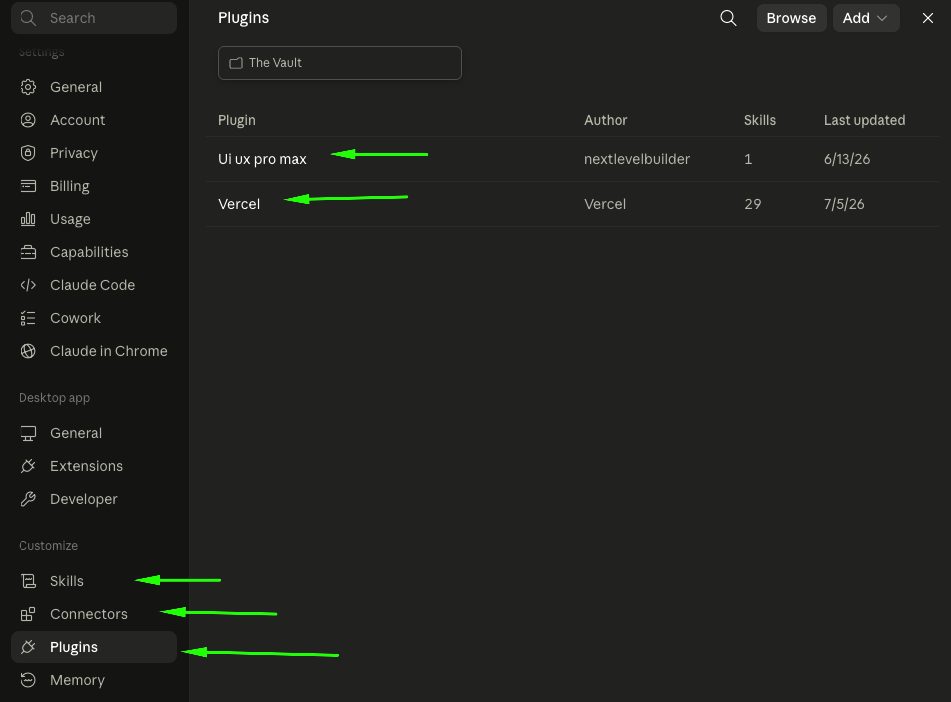Click the Billing card icon
Screen dimensions: 951x702
pyautogui.click(x=28, y=186)
